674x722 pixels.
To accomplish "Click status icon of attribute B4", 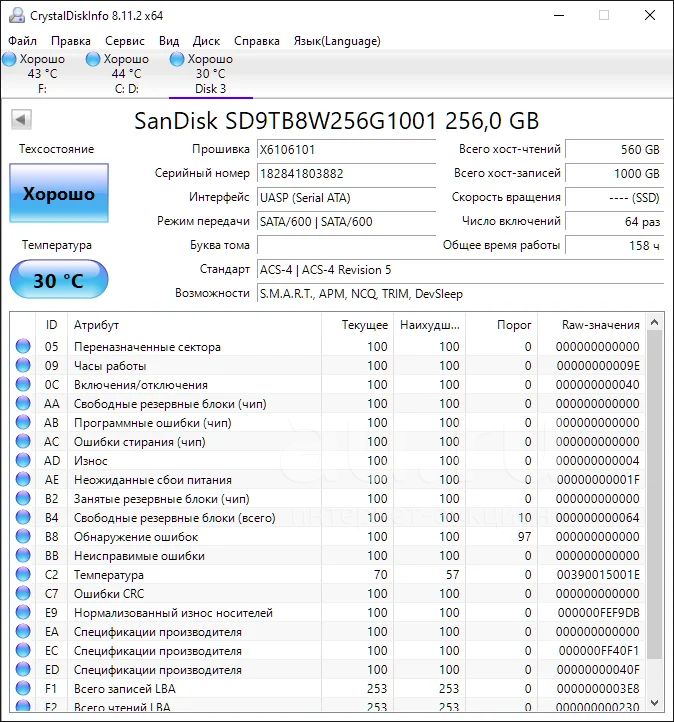I will 23,517.
